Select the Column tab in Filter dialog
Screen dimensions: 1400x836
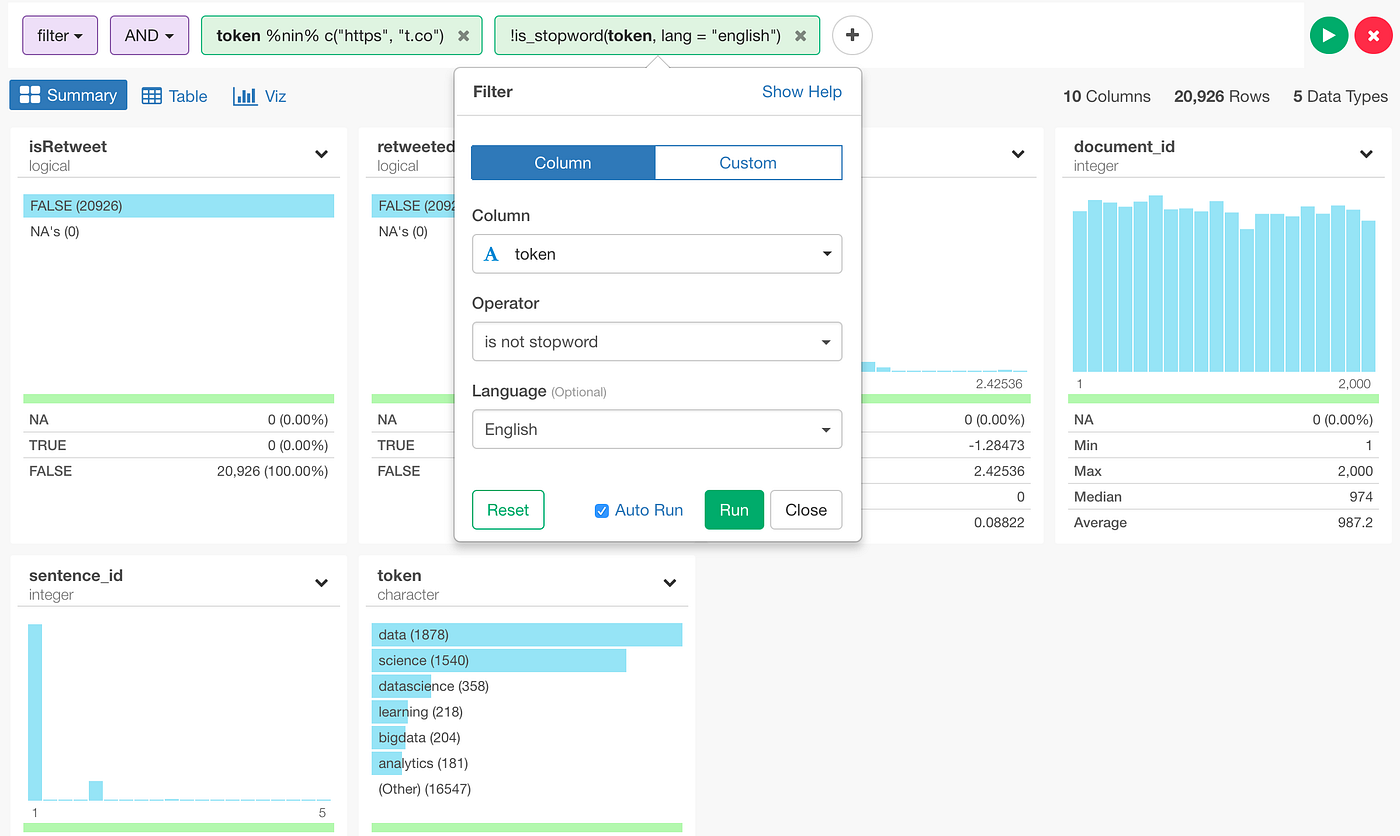563,162
